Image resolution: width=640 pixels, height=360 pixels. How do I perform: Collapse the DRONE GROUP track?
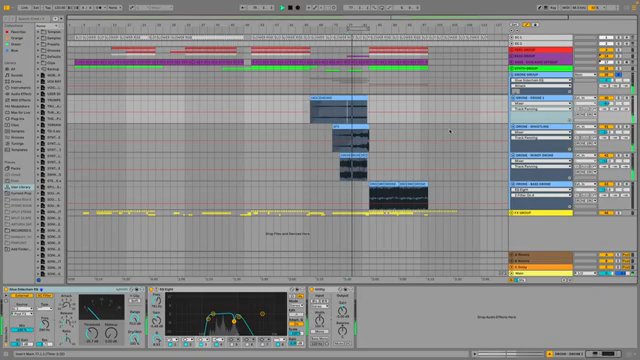(511, 75)
